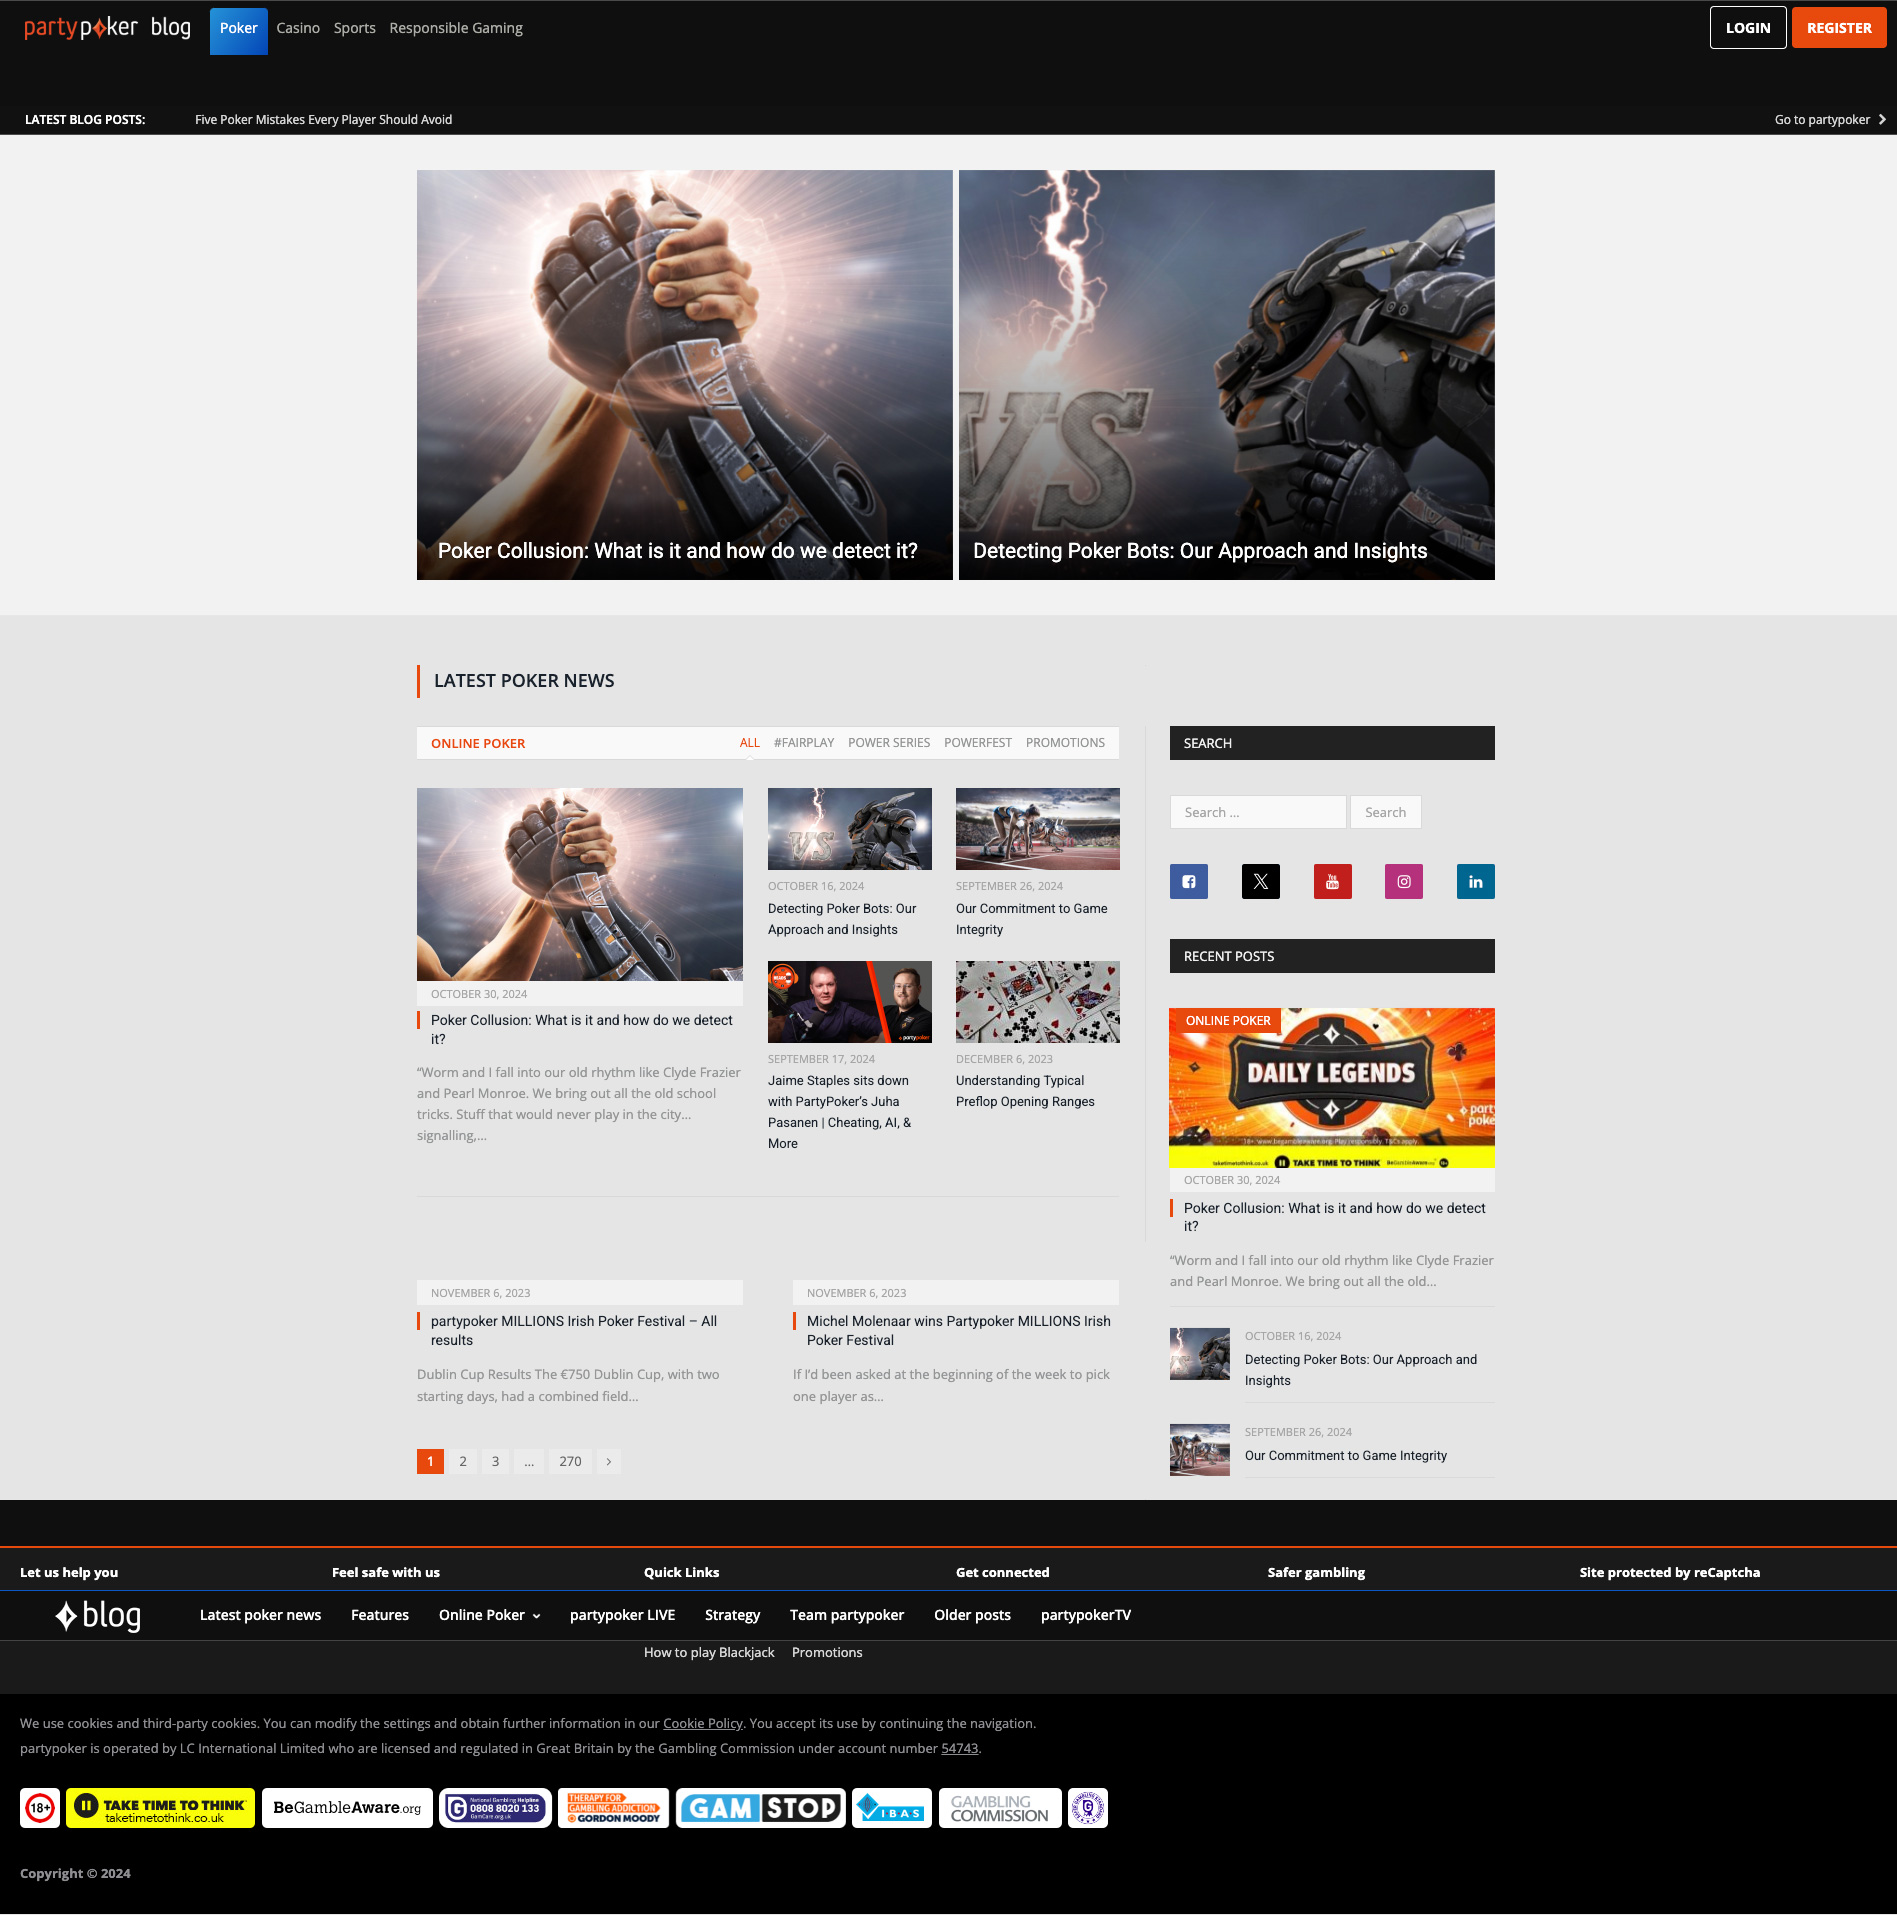Screen dimensions: 1897x1915
Task: Select the Poker tab in top navigation
Action: [239, 31]
